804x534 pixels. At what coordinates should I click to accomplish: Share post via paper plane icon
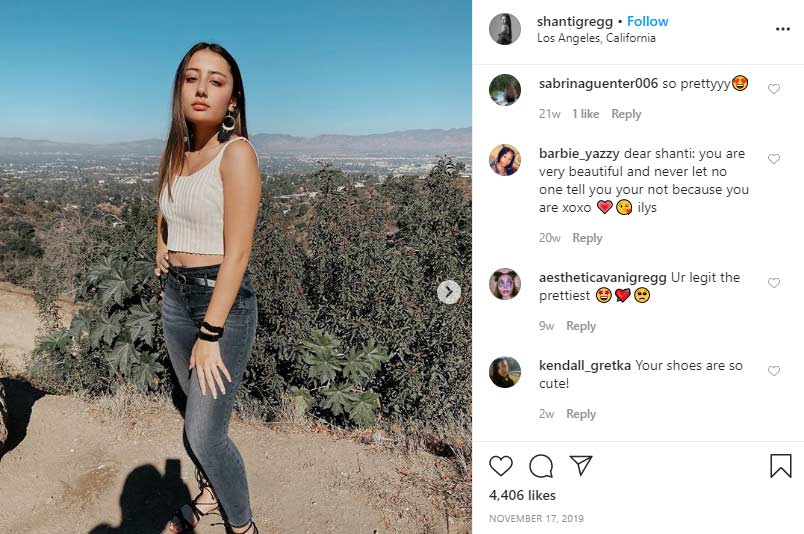point(581,466)
